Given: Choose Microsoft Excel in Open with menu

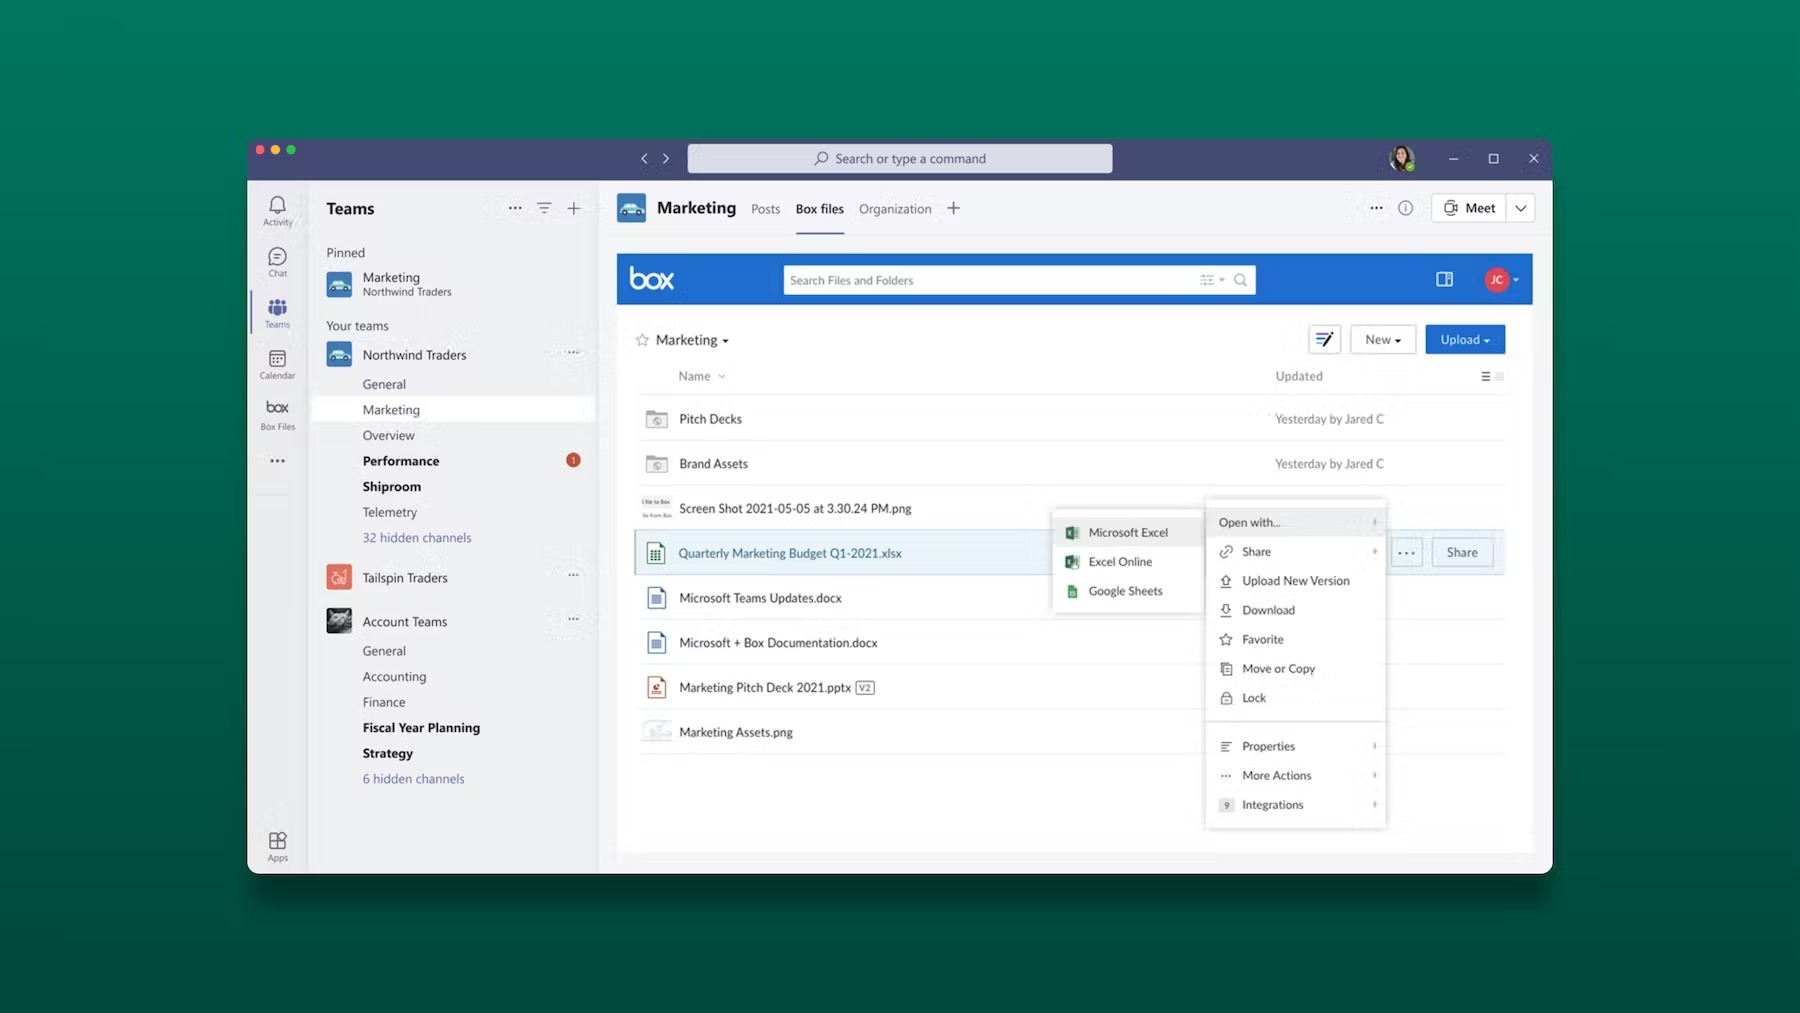Looking at the screenshot, I should [x=1128, y=532].
